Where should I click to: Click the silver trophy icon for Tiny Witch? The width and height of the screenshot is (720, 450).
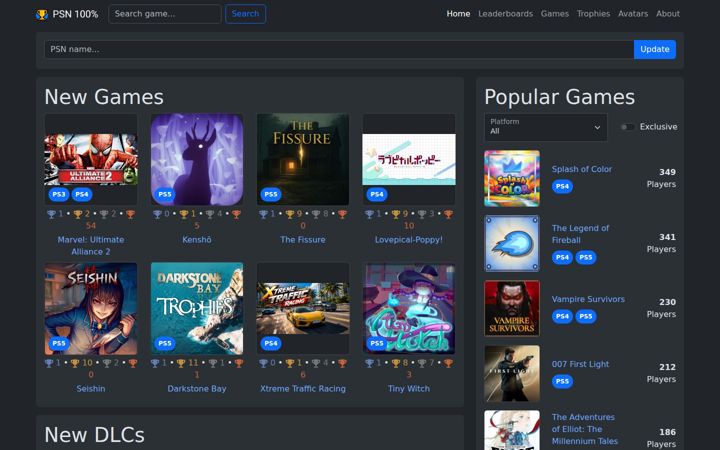(x=422, y=363)
